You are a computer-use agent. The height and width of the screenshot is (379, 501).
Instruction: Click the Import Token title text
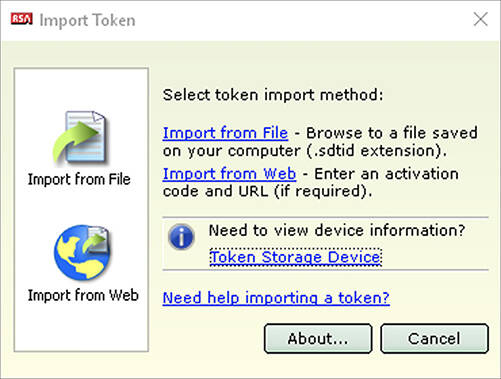point(88,20)
